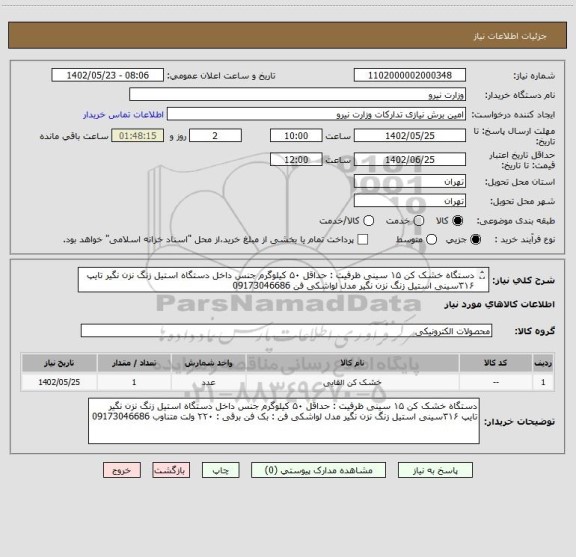Click the countdown timer 01:48:15
The width and height of the screenshot is (576, 557).
pyautogui.click(x=138, y=136)
